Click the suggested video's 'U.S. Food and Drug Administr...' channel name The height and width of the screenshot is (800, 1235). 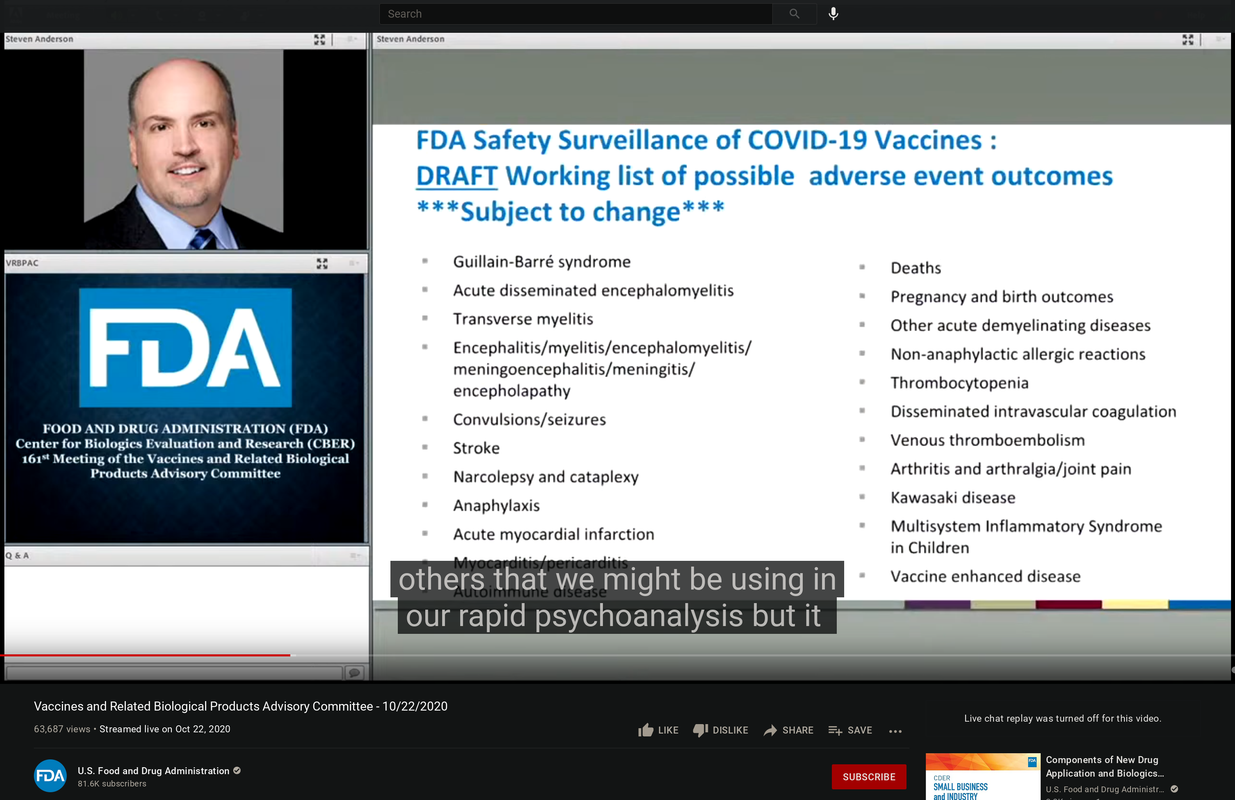(1106, 790)
